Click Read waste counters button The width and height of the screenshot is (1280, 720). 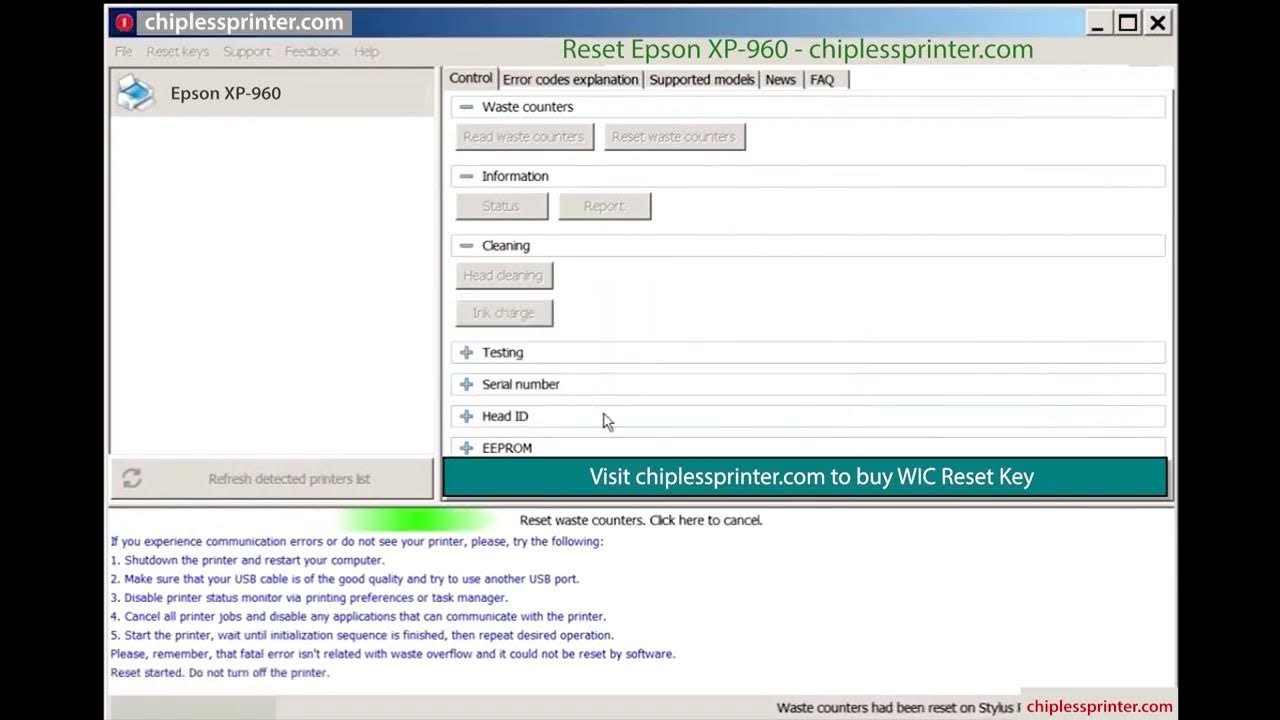524,137
